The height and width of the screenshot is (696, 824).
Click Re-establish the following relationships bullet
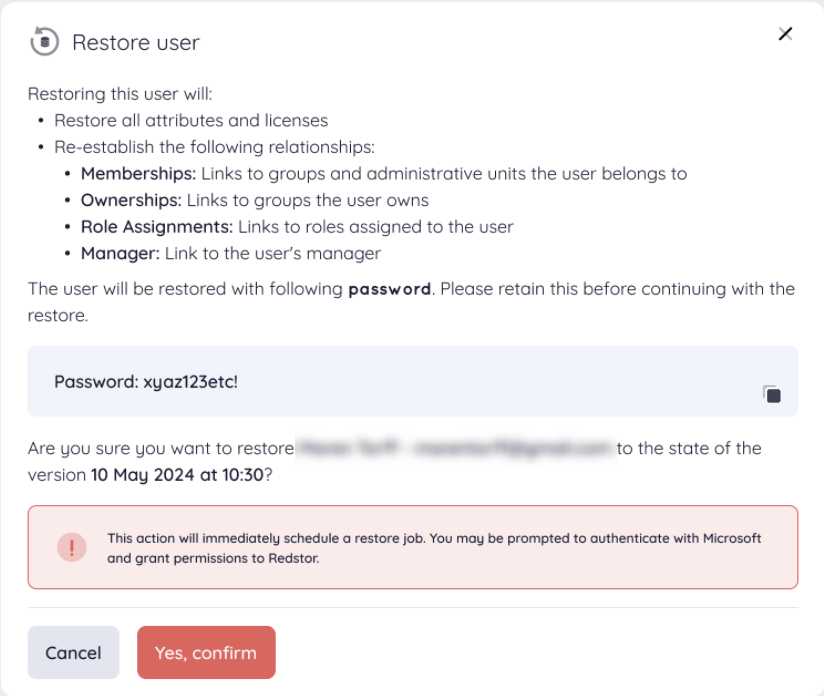tap(214, 147)
